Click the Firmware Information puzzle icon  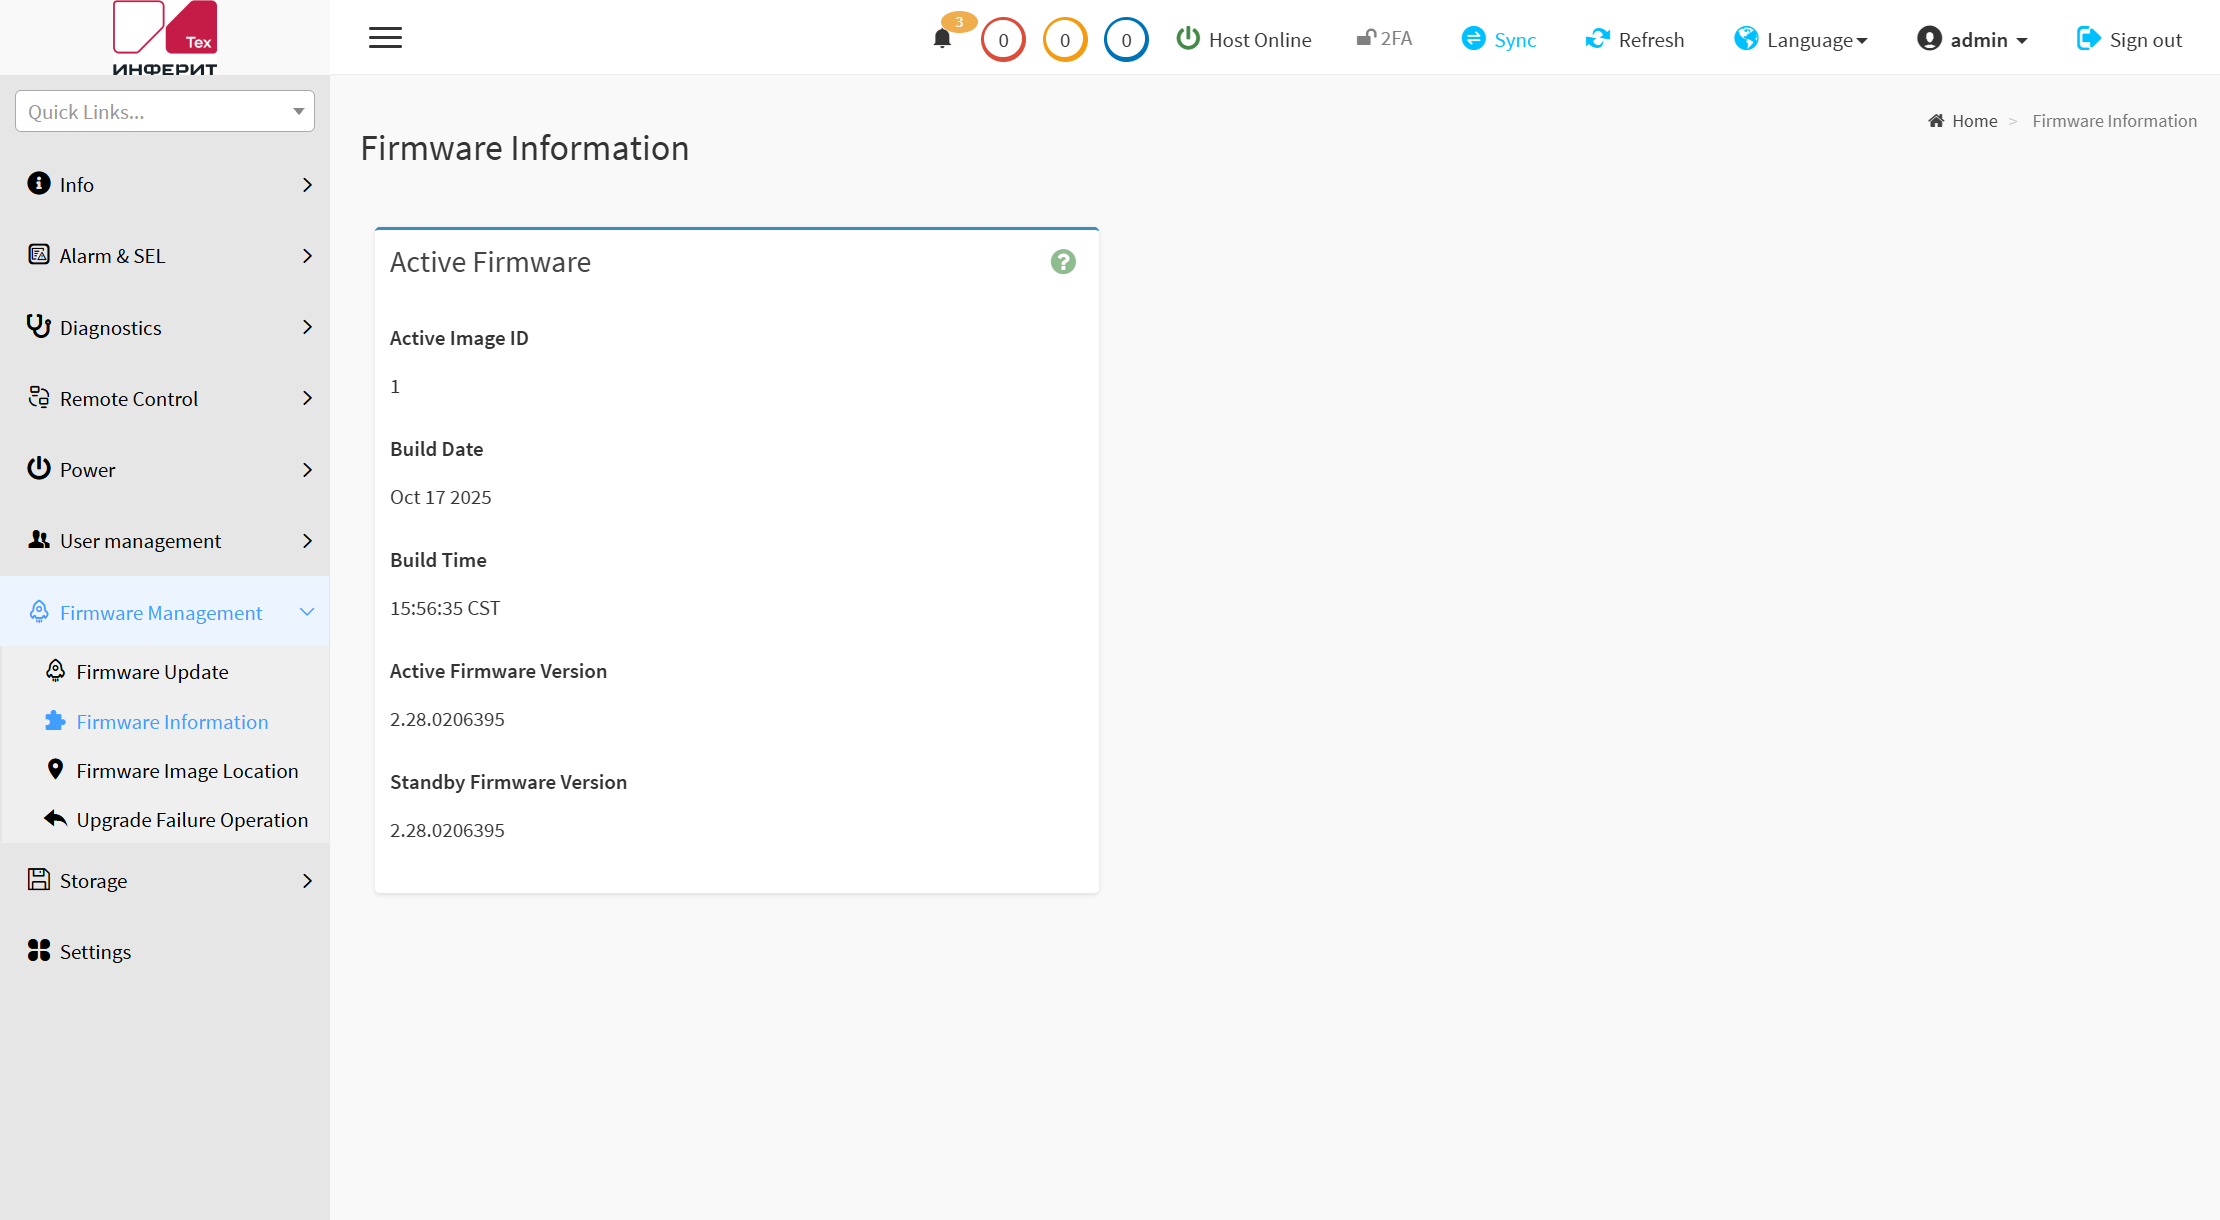[x=56, y=721]
